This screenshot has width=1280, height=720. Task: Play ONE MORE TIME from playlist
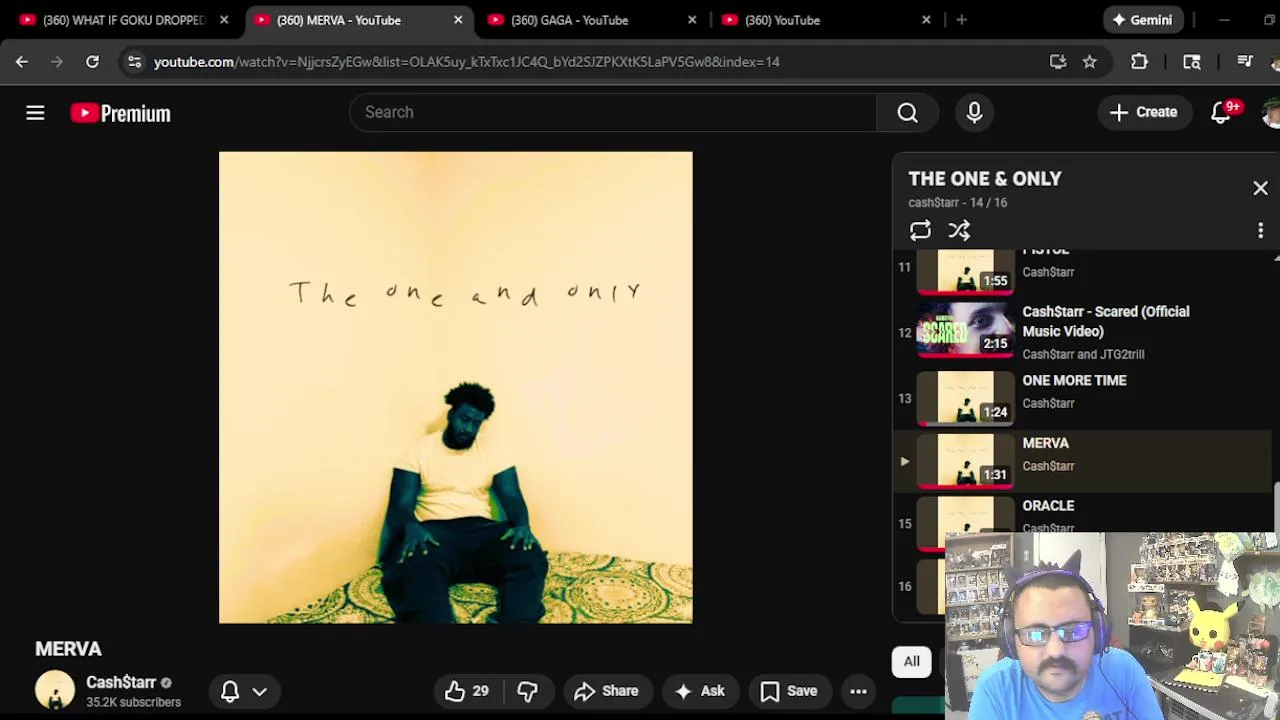[x=1074, y=381]
